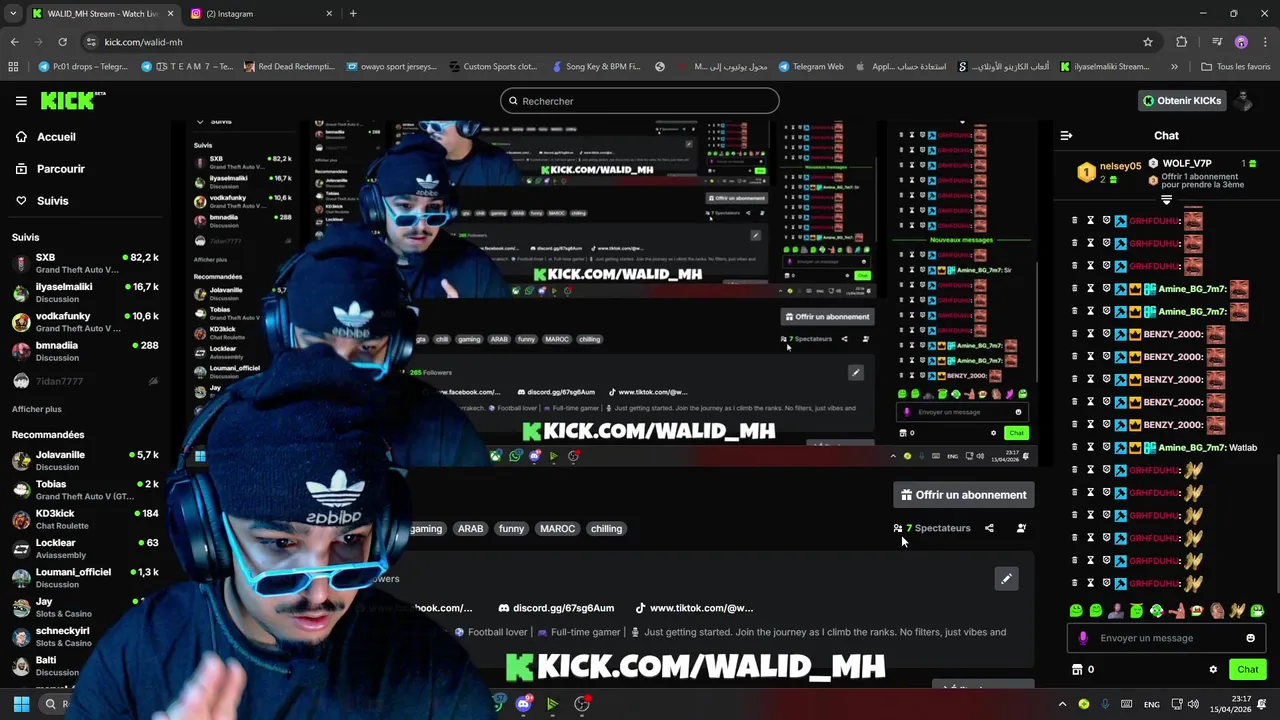
Task: Timeout Amine_BG_7m7 on the Watlab message
Action: point(1091,447)
